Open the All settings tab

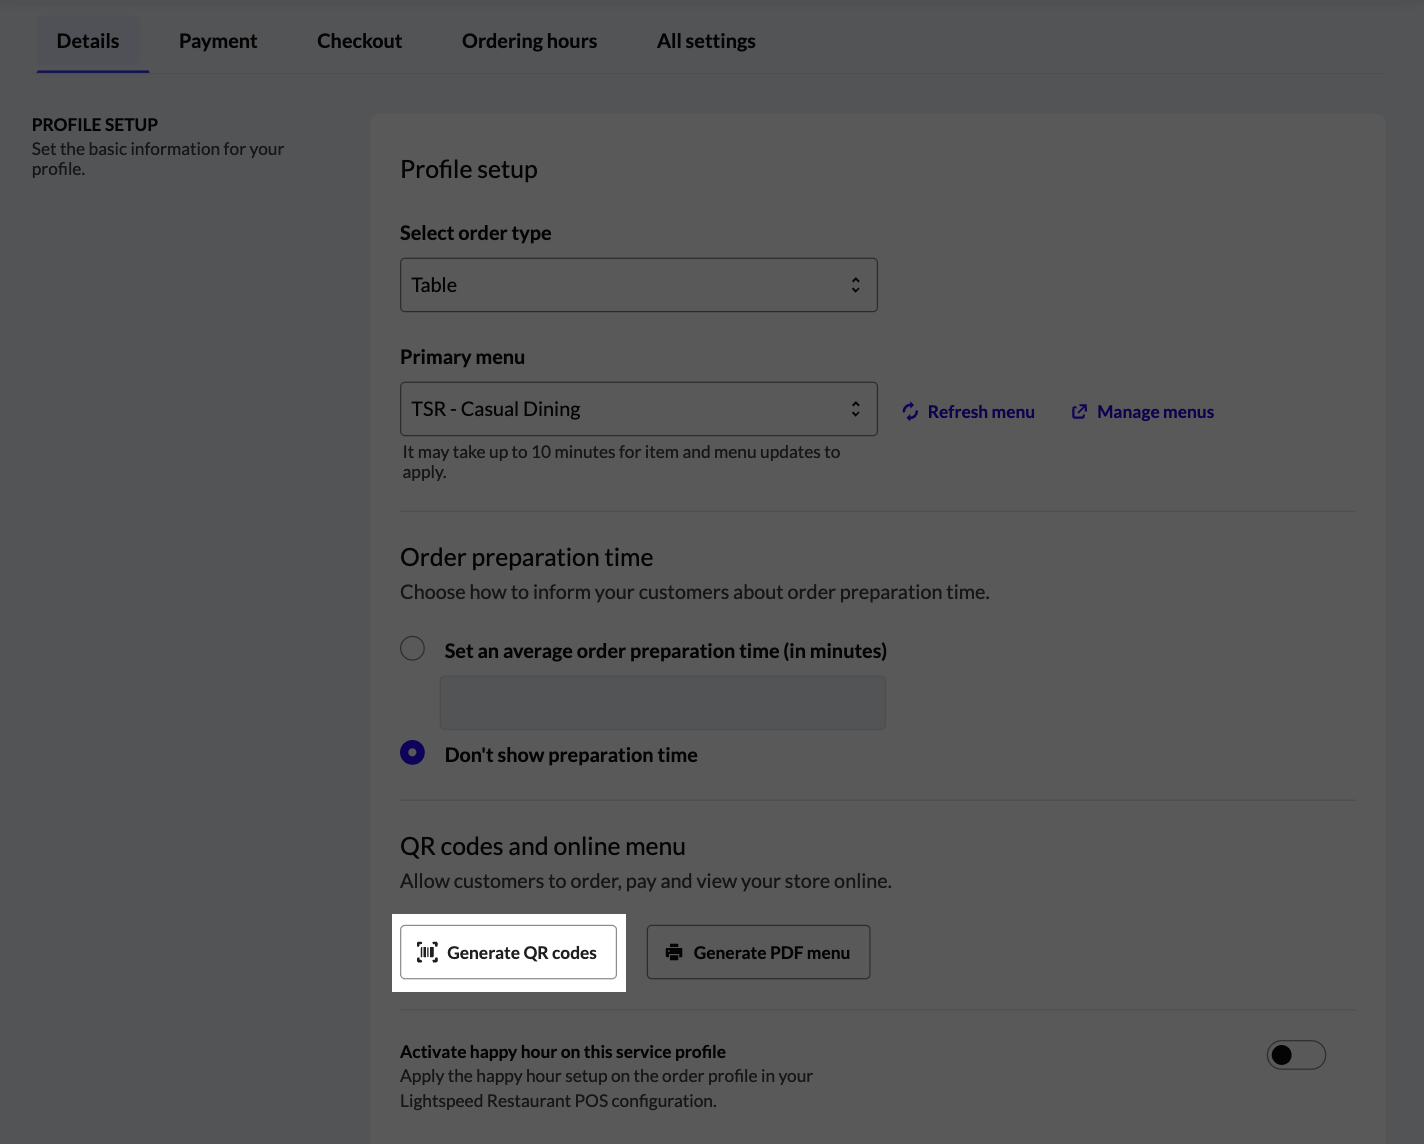pyautogui.click(x=706, y=41)
